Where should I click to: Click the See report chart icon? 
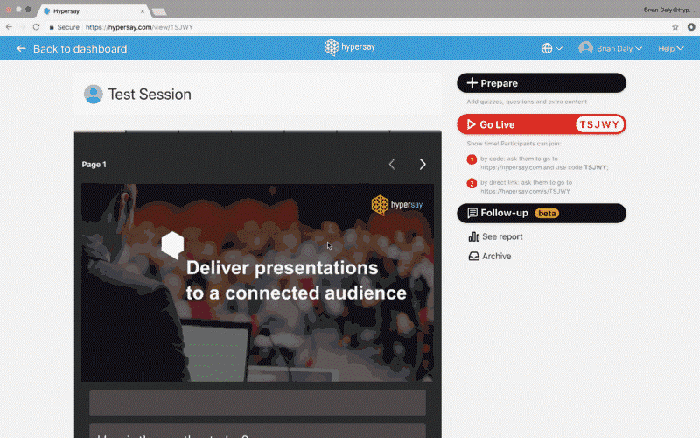tap(473, 237)
